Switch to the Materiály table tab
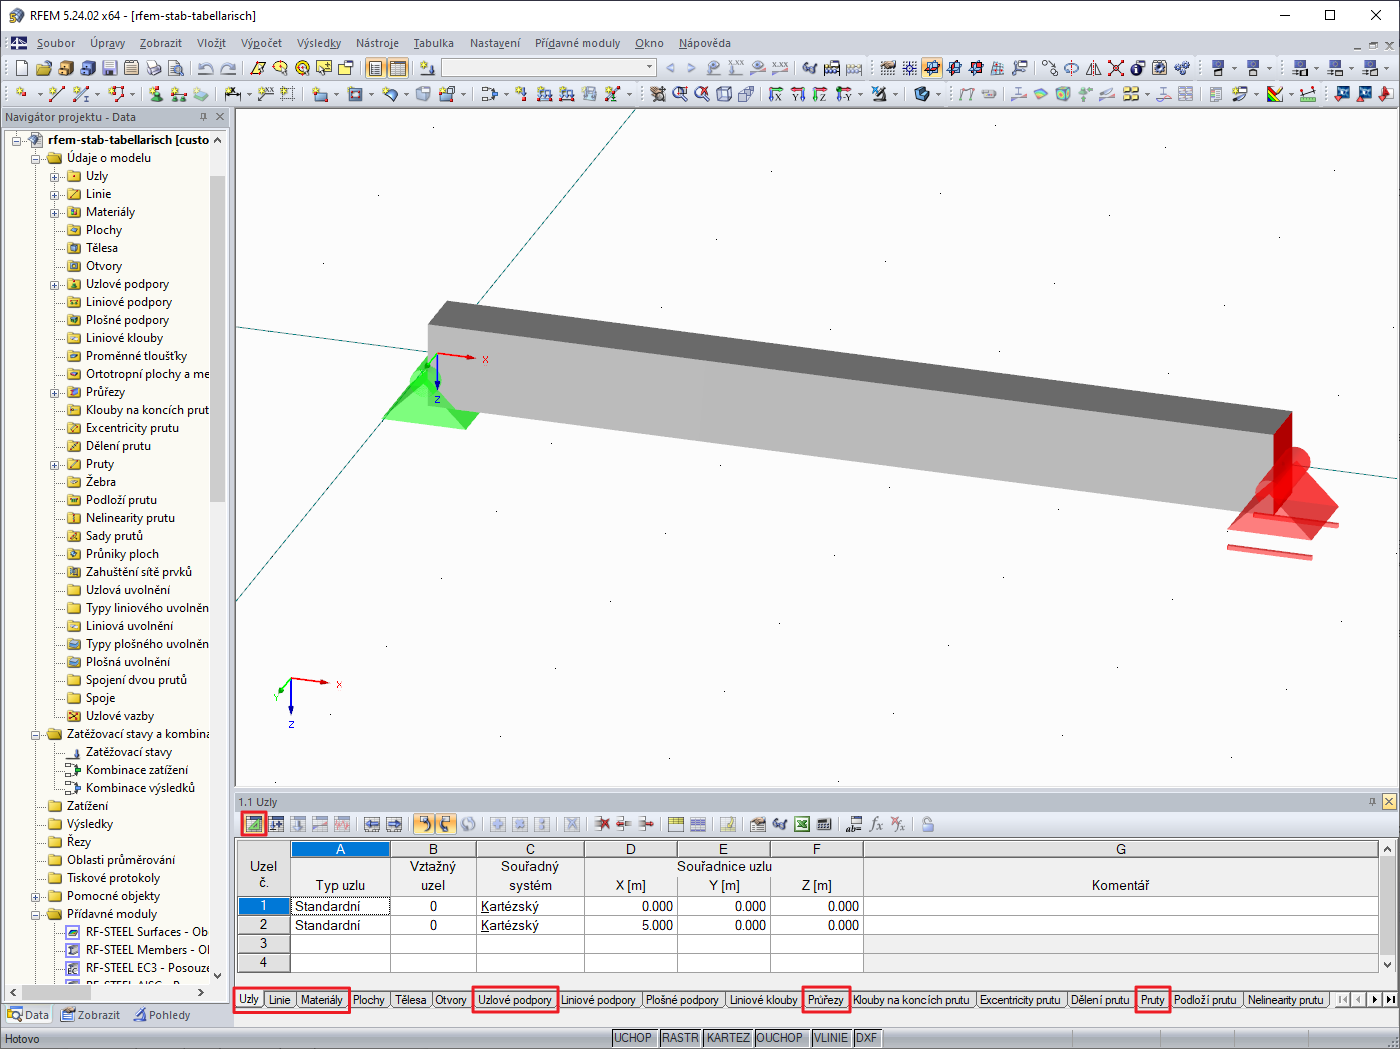Viewport: 1400px width, 1049px height. [x=321, y=1000]
